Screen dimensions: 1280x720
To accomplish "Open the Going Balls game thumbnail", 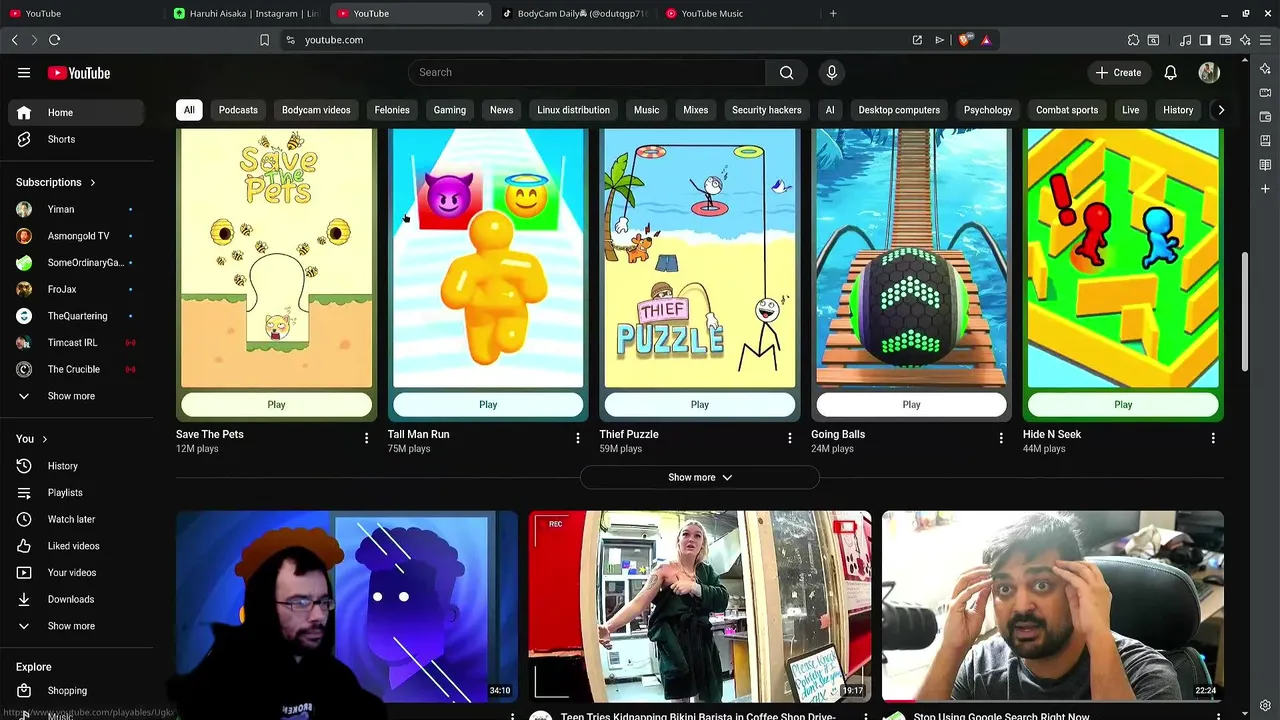I will pos(911,258).
